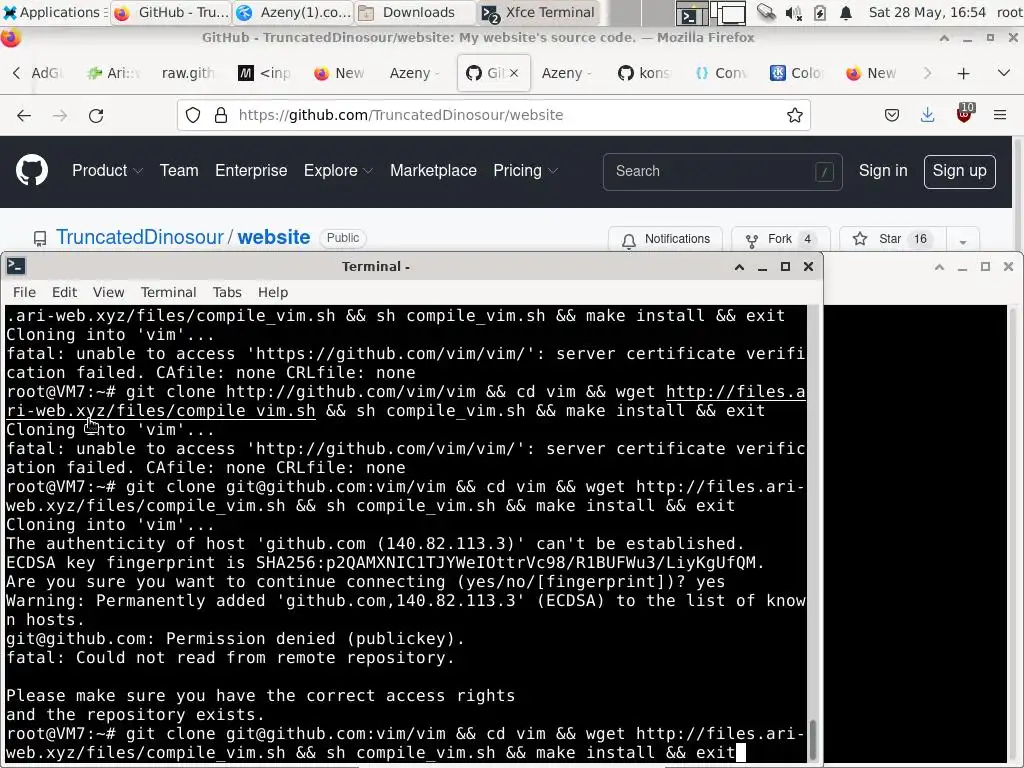
Task: Select the <inp Firefox tab
Action: point(264,73)
